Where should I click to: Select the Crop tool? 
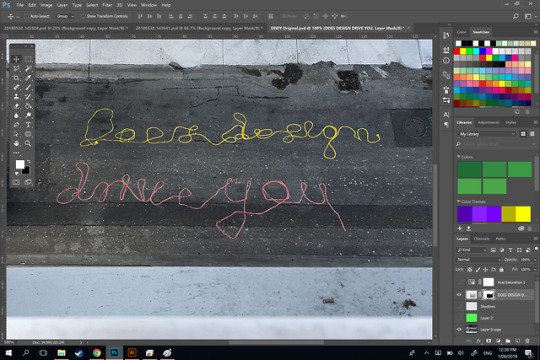click(16, 78)
